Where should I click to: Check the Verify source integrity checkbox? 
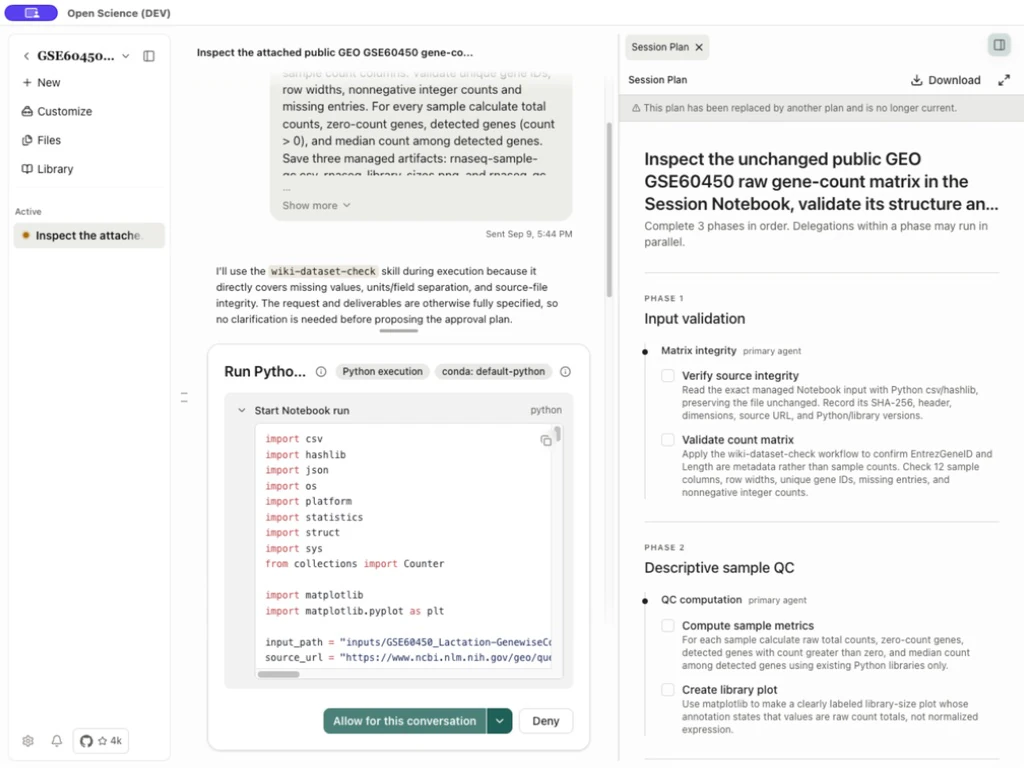coord(667,376)
